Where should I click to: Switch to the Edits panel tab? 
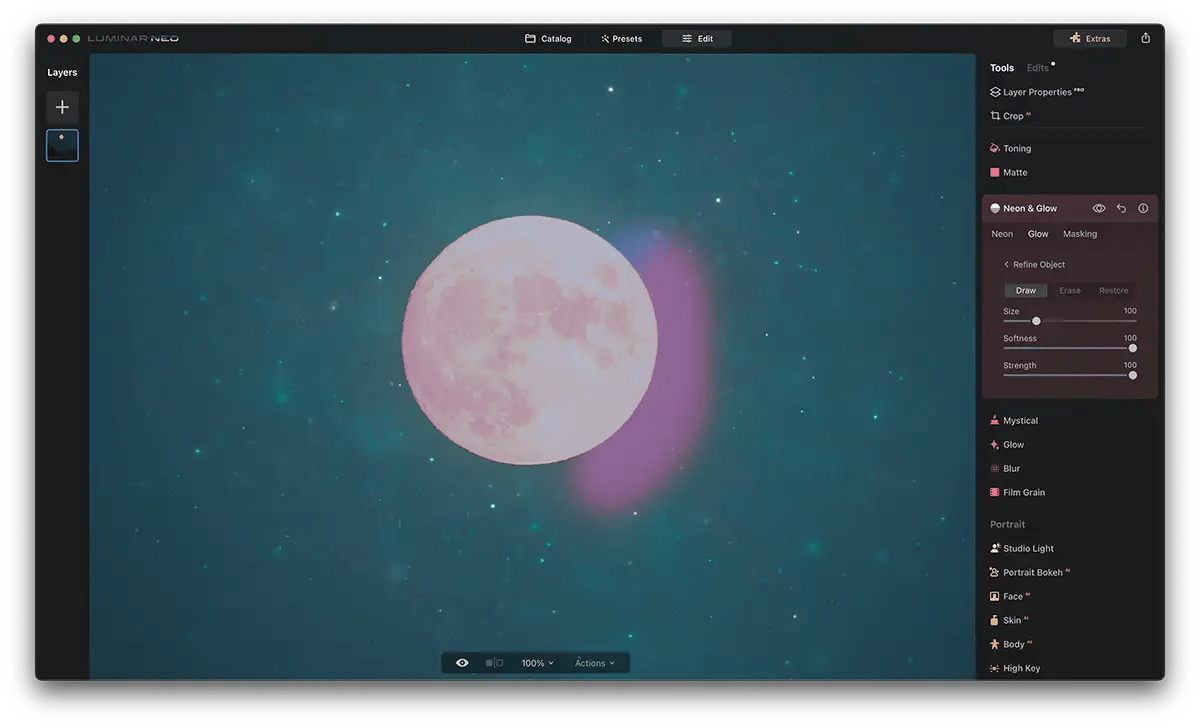click(x=1038, y=68)
